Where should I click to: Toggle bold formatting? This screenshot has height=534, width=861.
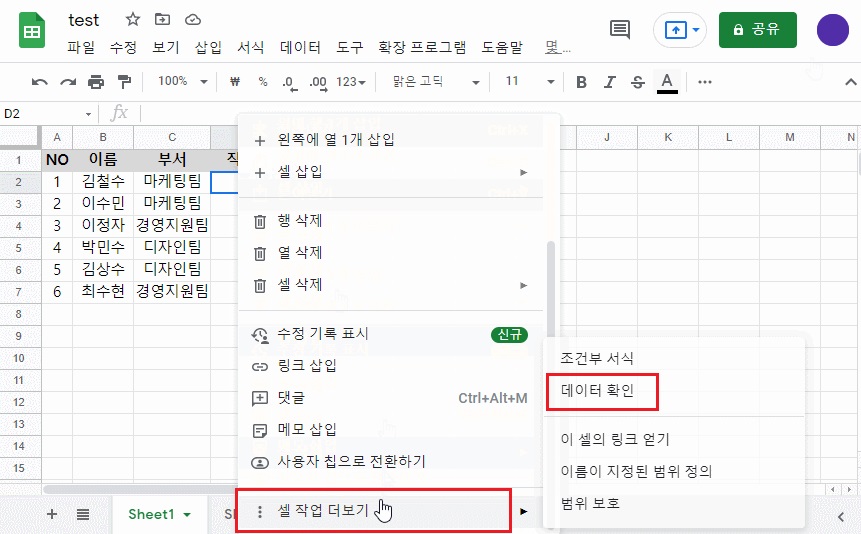pyautogui.click(x=582, y=82)
